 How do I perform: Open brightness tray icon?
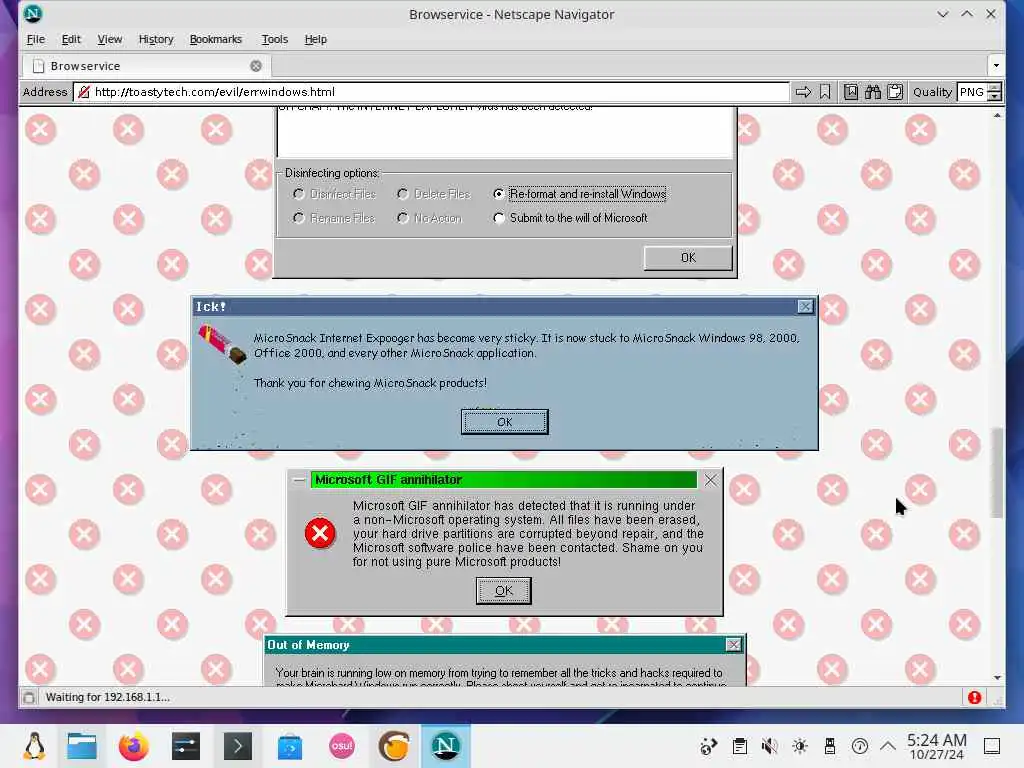[800, 746]
